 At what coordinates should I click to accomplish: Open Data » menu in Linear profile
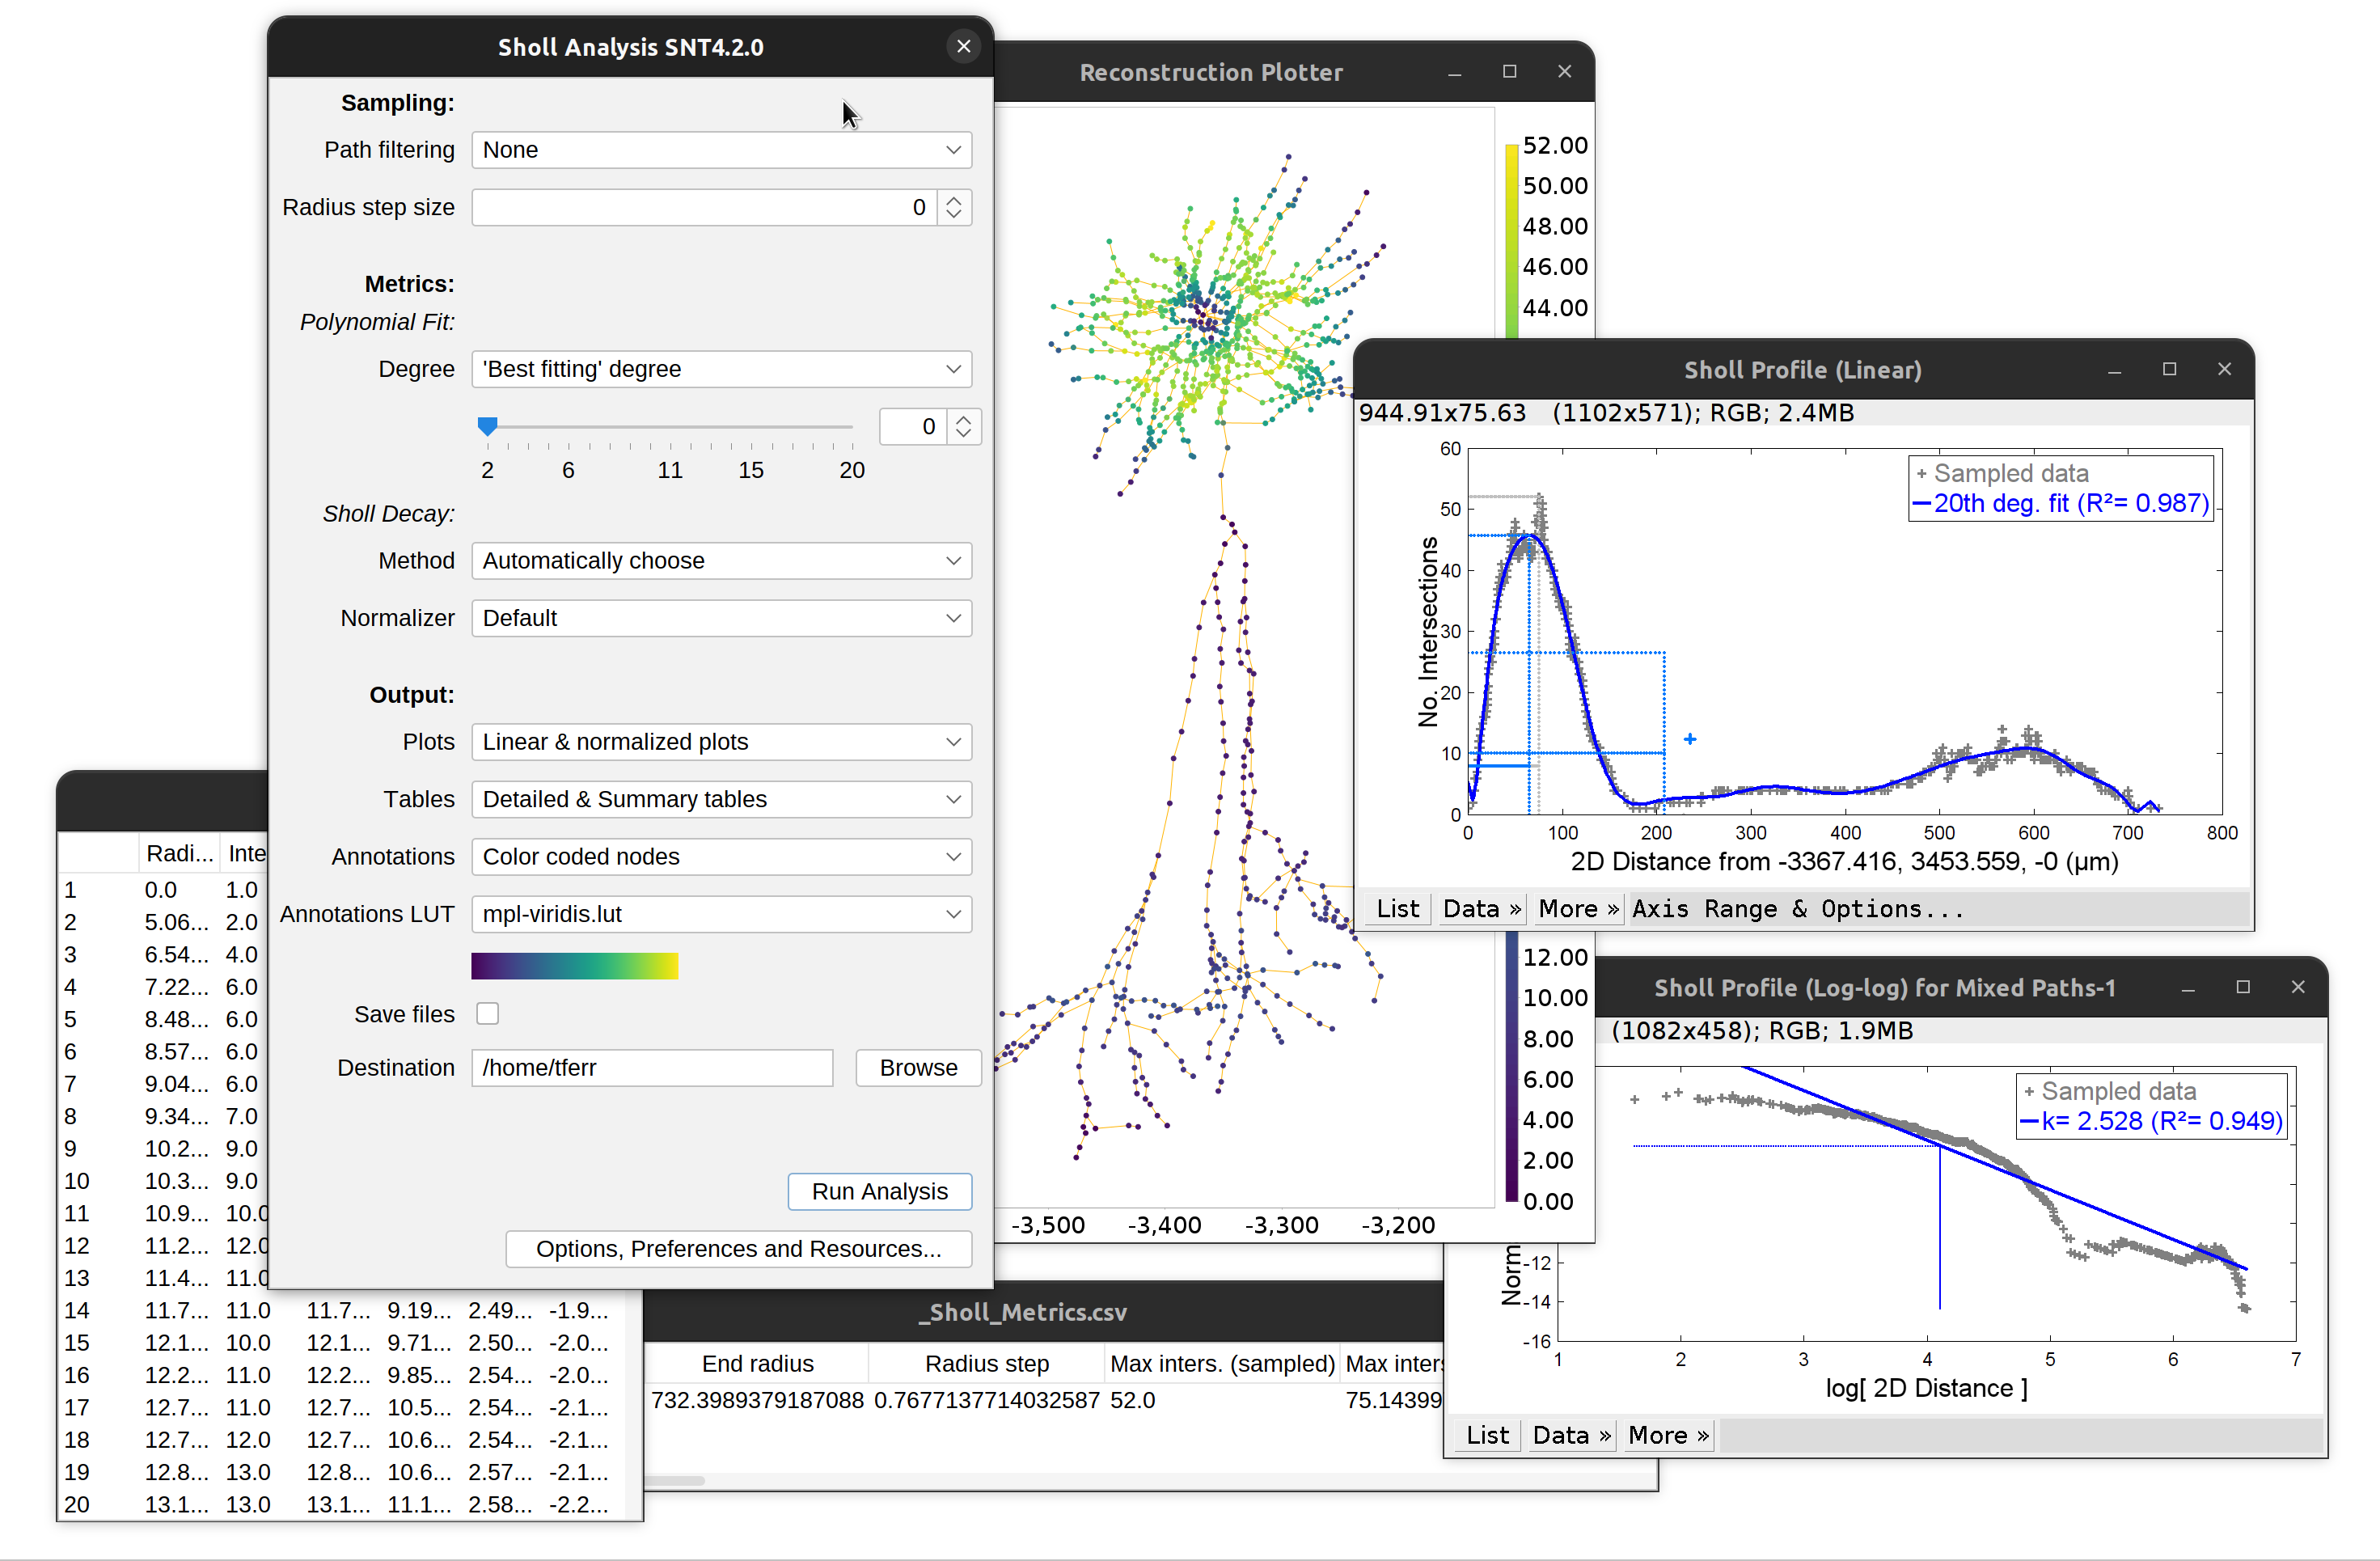point(1481,909)
